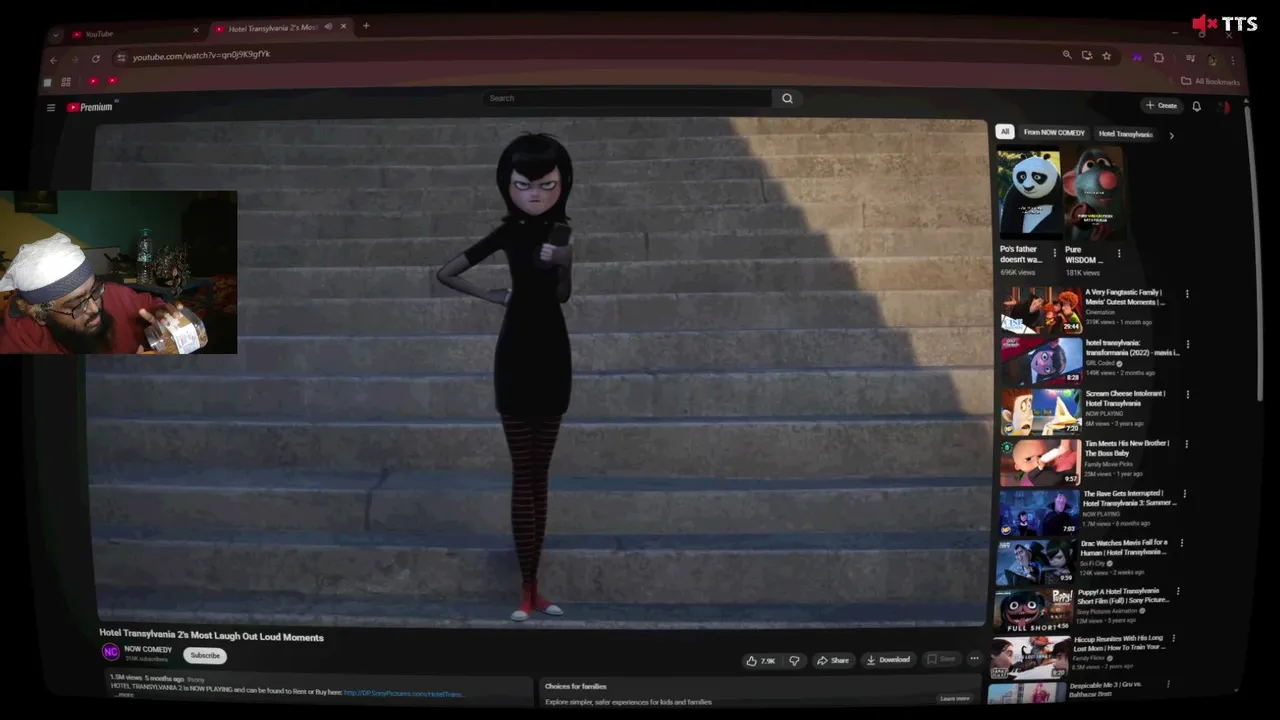This screenshot has height=720, width=1280.
Task: Reload the page with the refresh icon
Action: (x=96, y=58)
